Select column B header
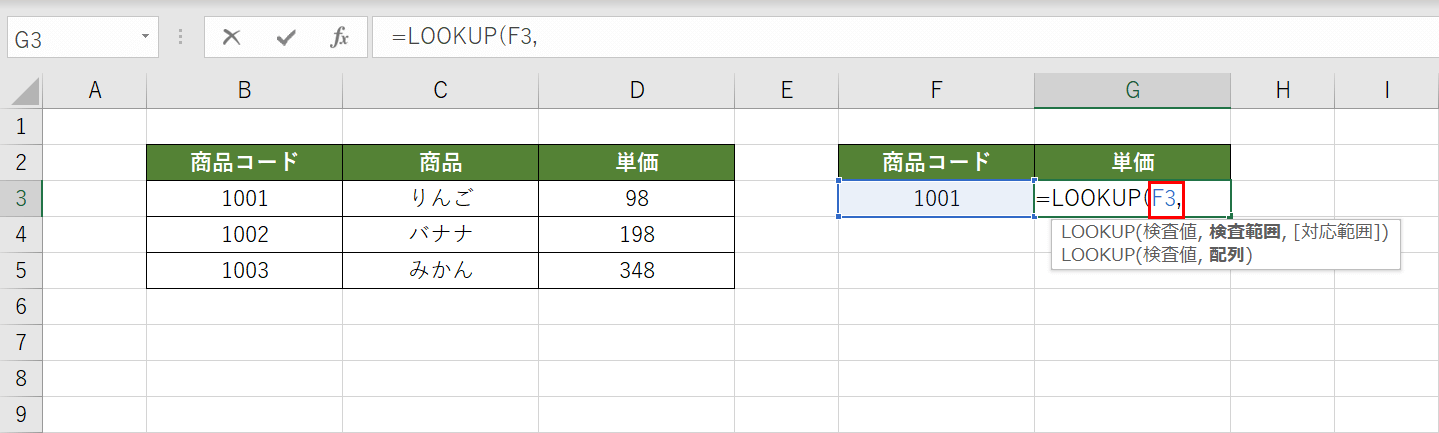 click(x=244, y=90)
